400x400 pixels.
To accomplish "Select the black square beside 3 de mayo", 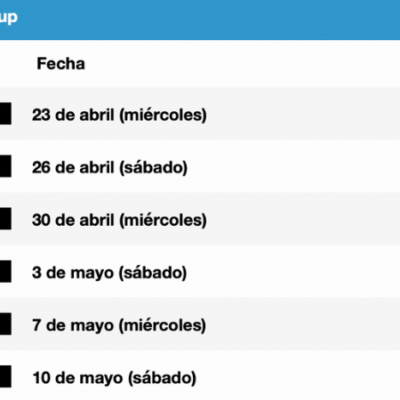I will click(x=6, y=272).
